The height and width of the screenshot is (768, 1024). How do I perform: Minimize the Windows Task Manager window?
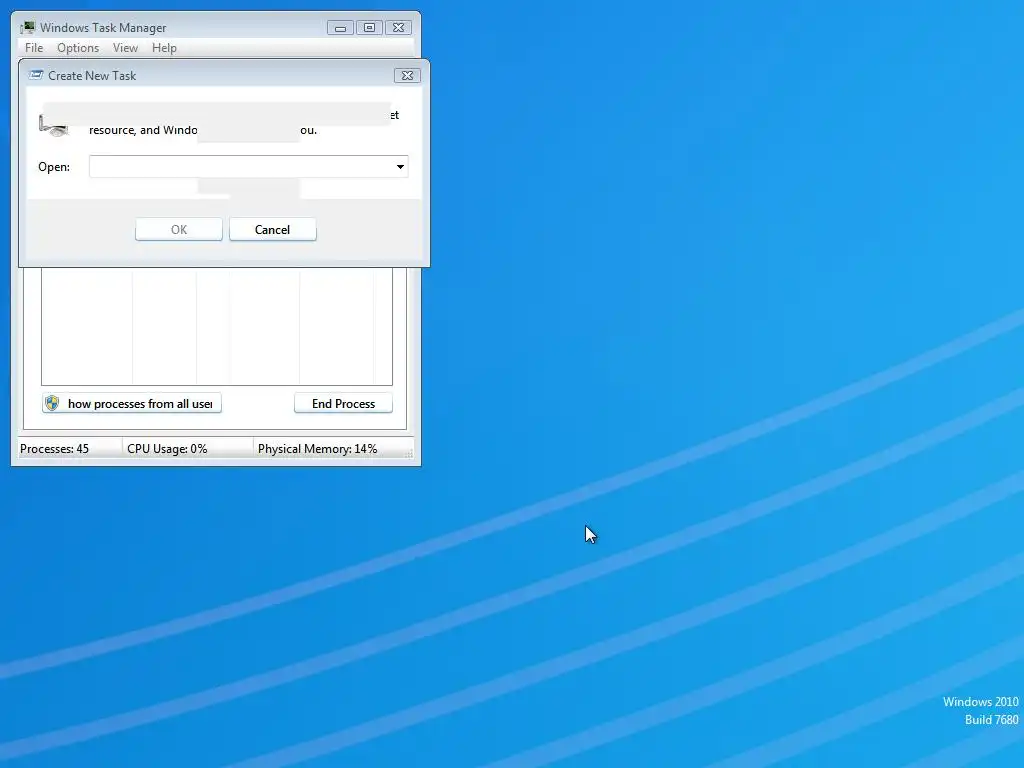[340, 27]
